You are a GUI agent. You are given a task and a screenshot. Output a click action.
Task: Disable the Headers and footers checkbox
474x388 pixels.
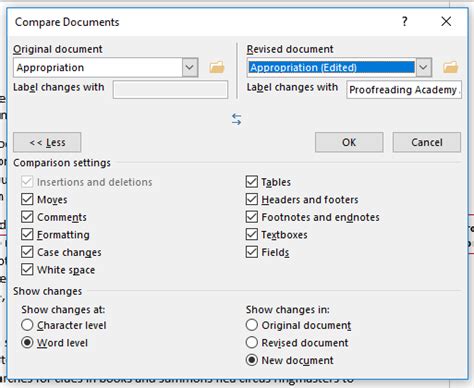(x=252, y=199)
